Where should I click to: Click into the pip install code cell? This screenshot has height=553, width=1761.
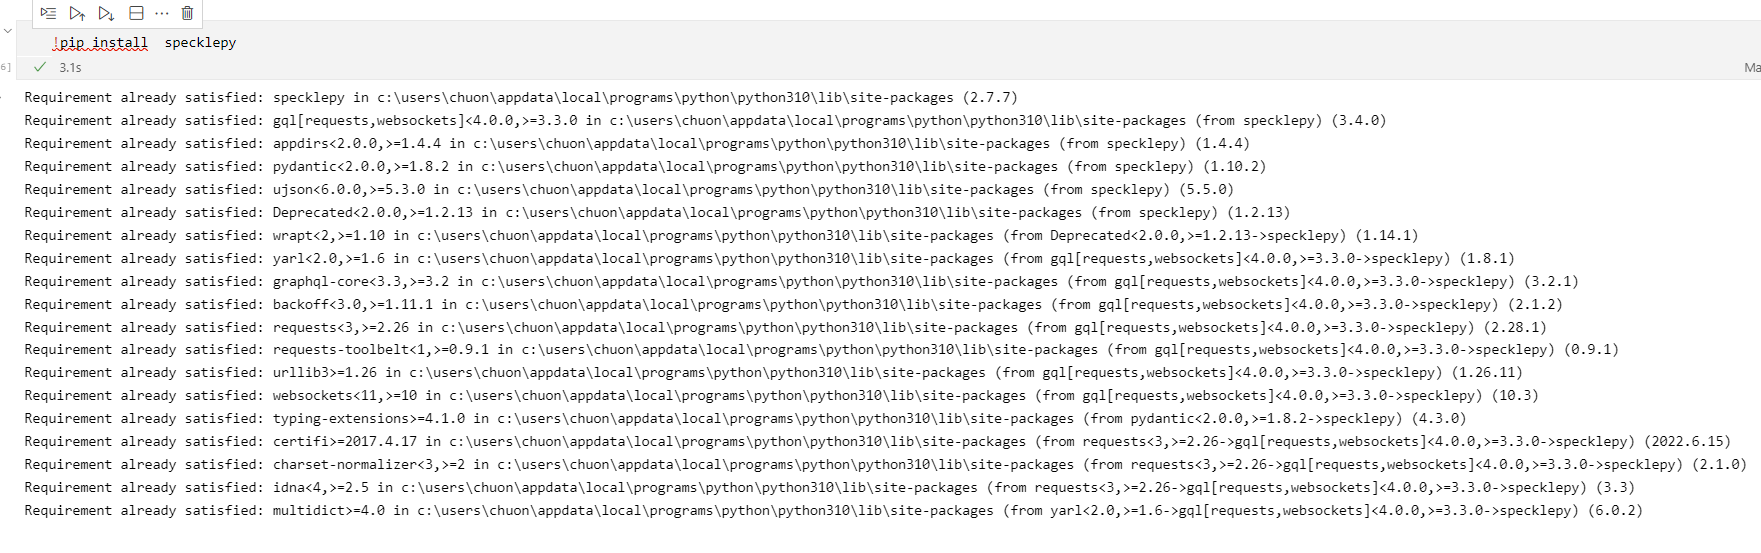click(600, 43)
